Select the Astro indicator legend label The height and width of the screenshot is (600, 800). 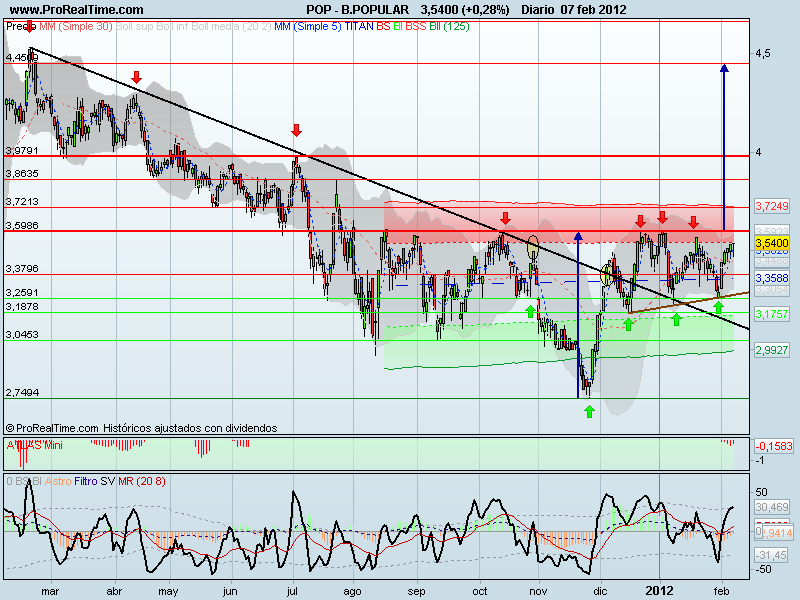pos(58,481)
